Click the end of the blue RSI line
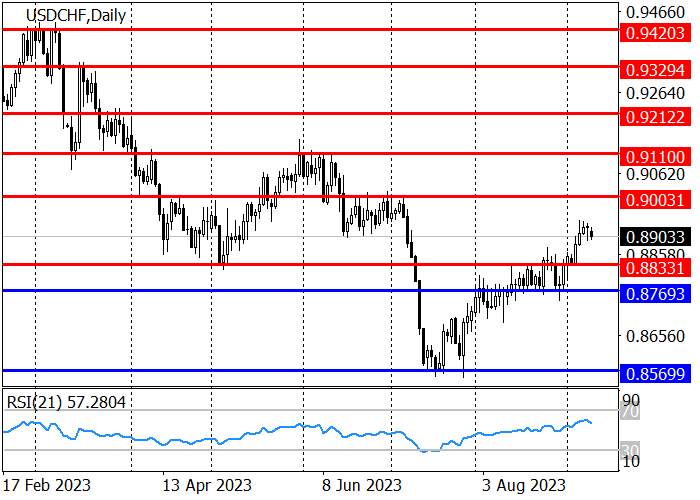 pos(592,423)
